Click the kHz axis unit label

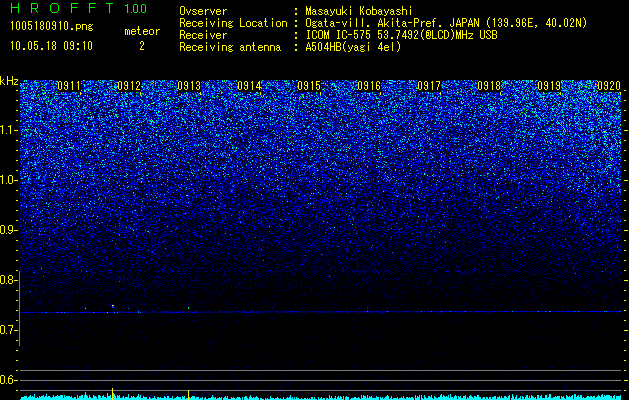click(x=9, y=81)
